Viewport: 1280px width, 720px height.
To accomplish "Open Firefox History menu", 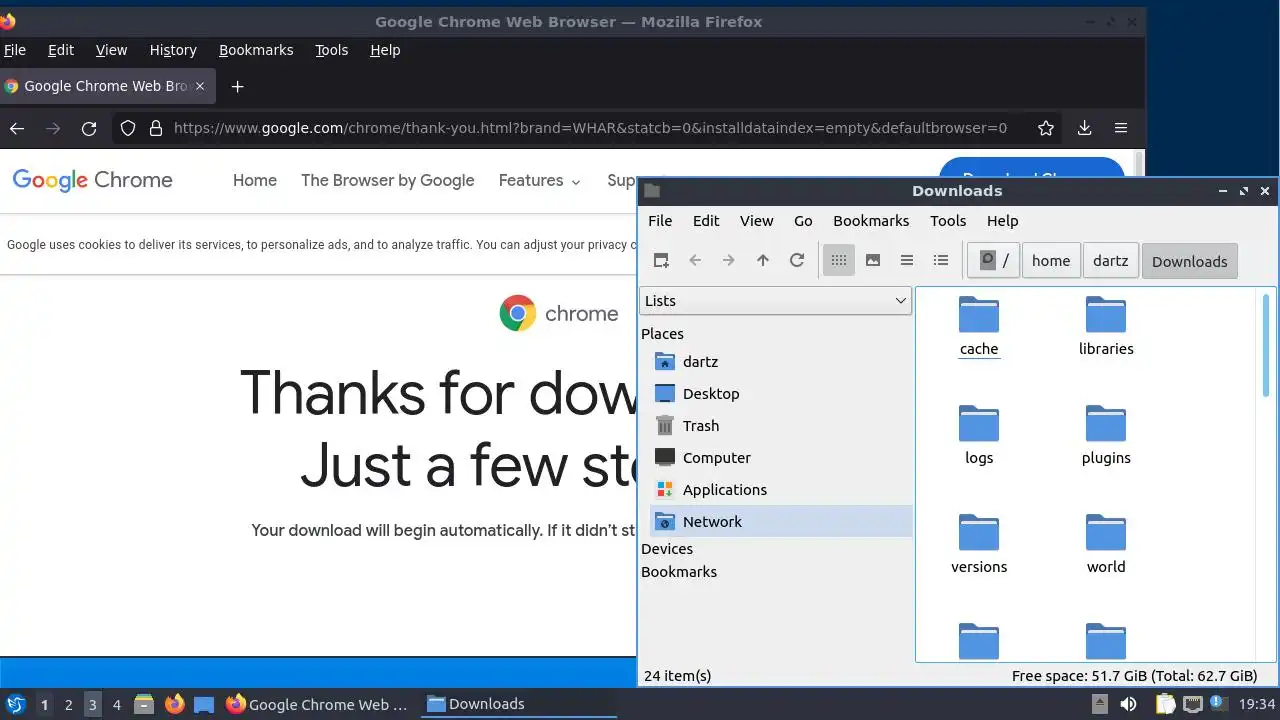I will 173,50.
